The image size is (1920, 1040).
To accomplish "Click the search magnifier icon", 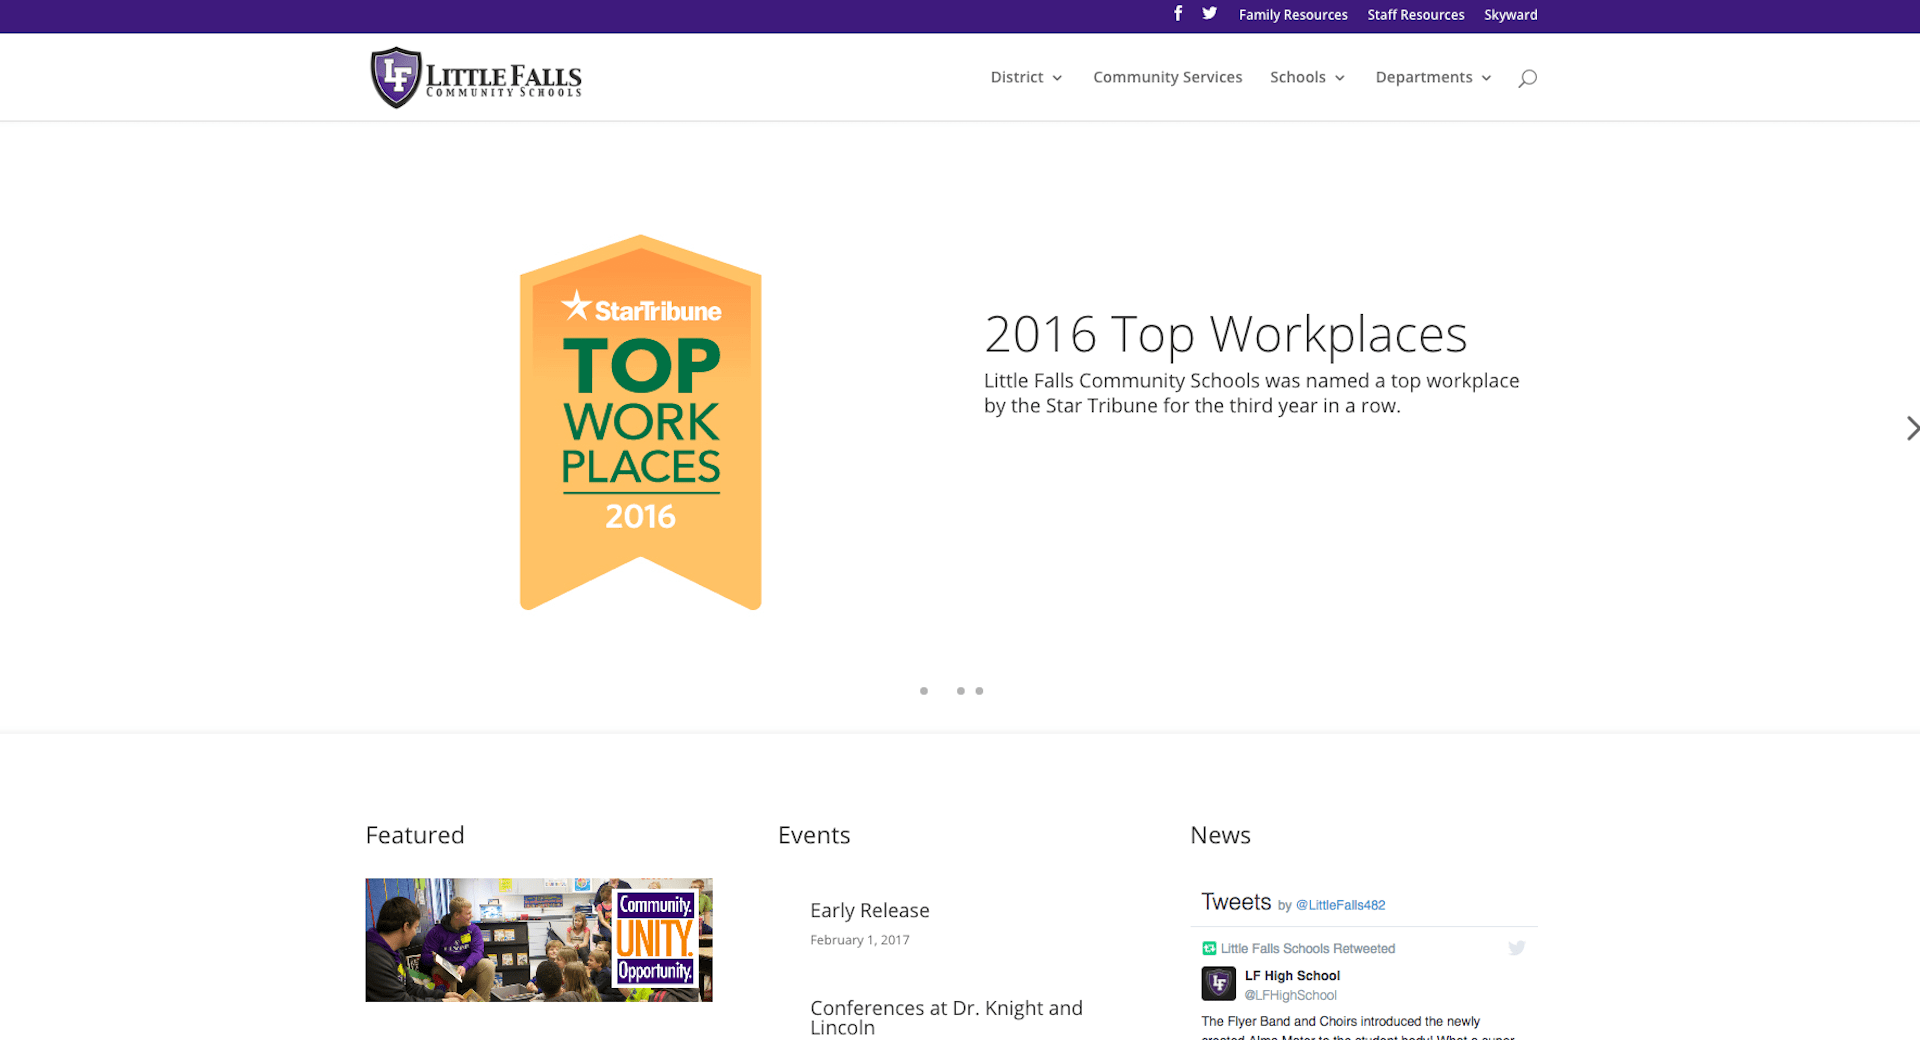I will pos(1527,78).
